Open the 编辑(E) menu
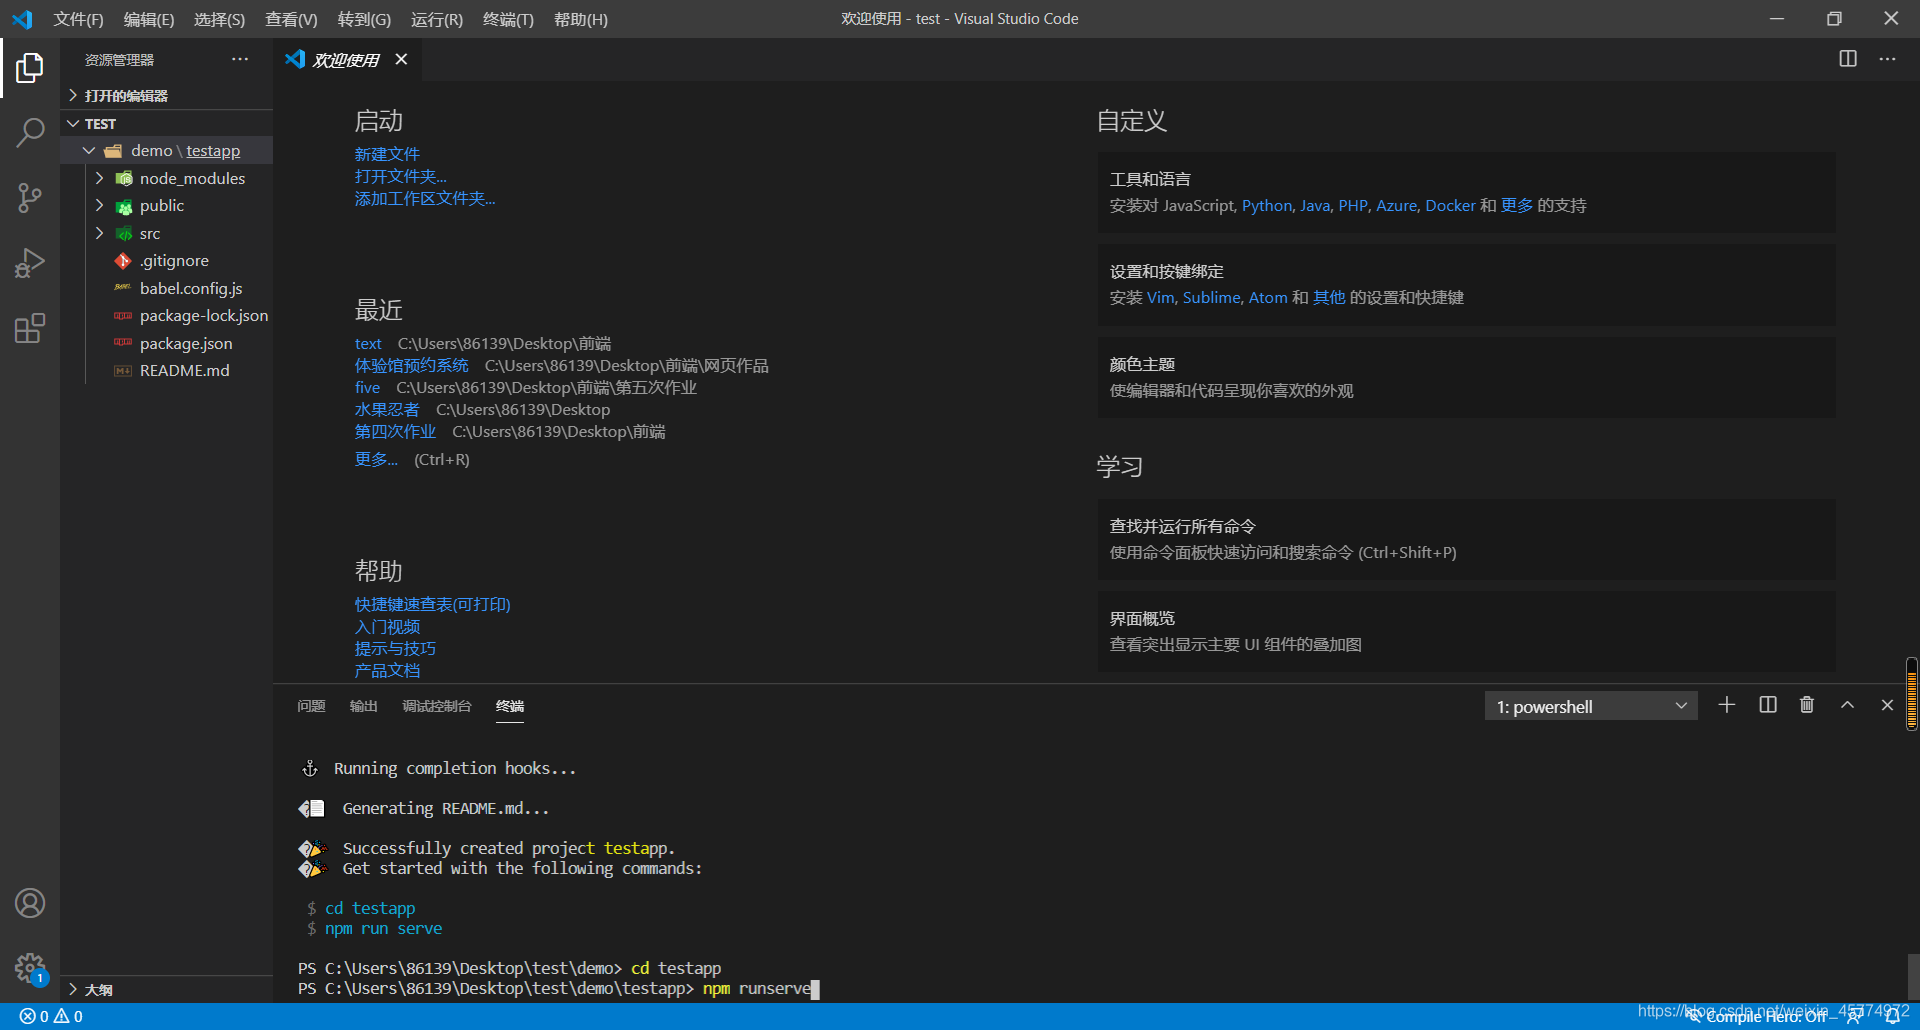This screenshot has height=1030, width=1920. 149,19
